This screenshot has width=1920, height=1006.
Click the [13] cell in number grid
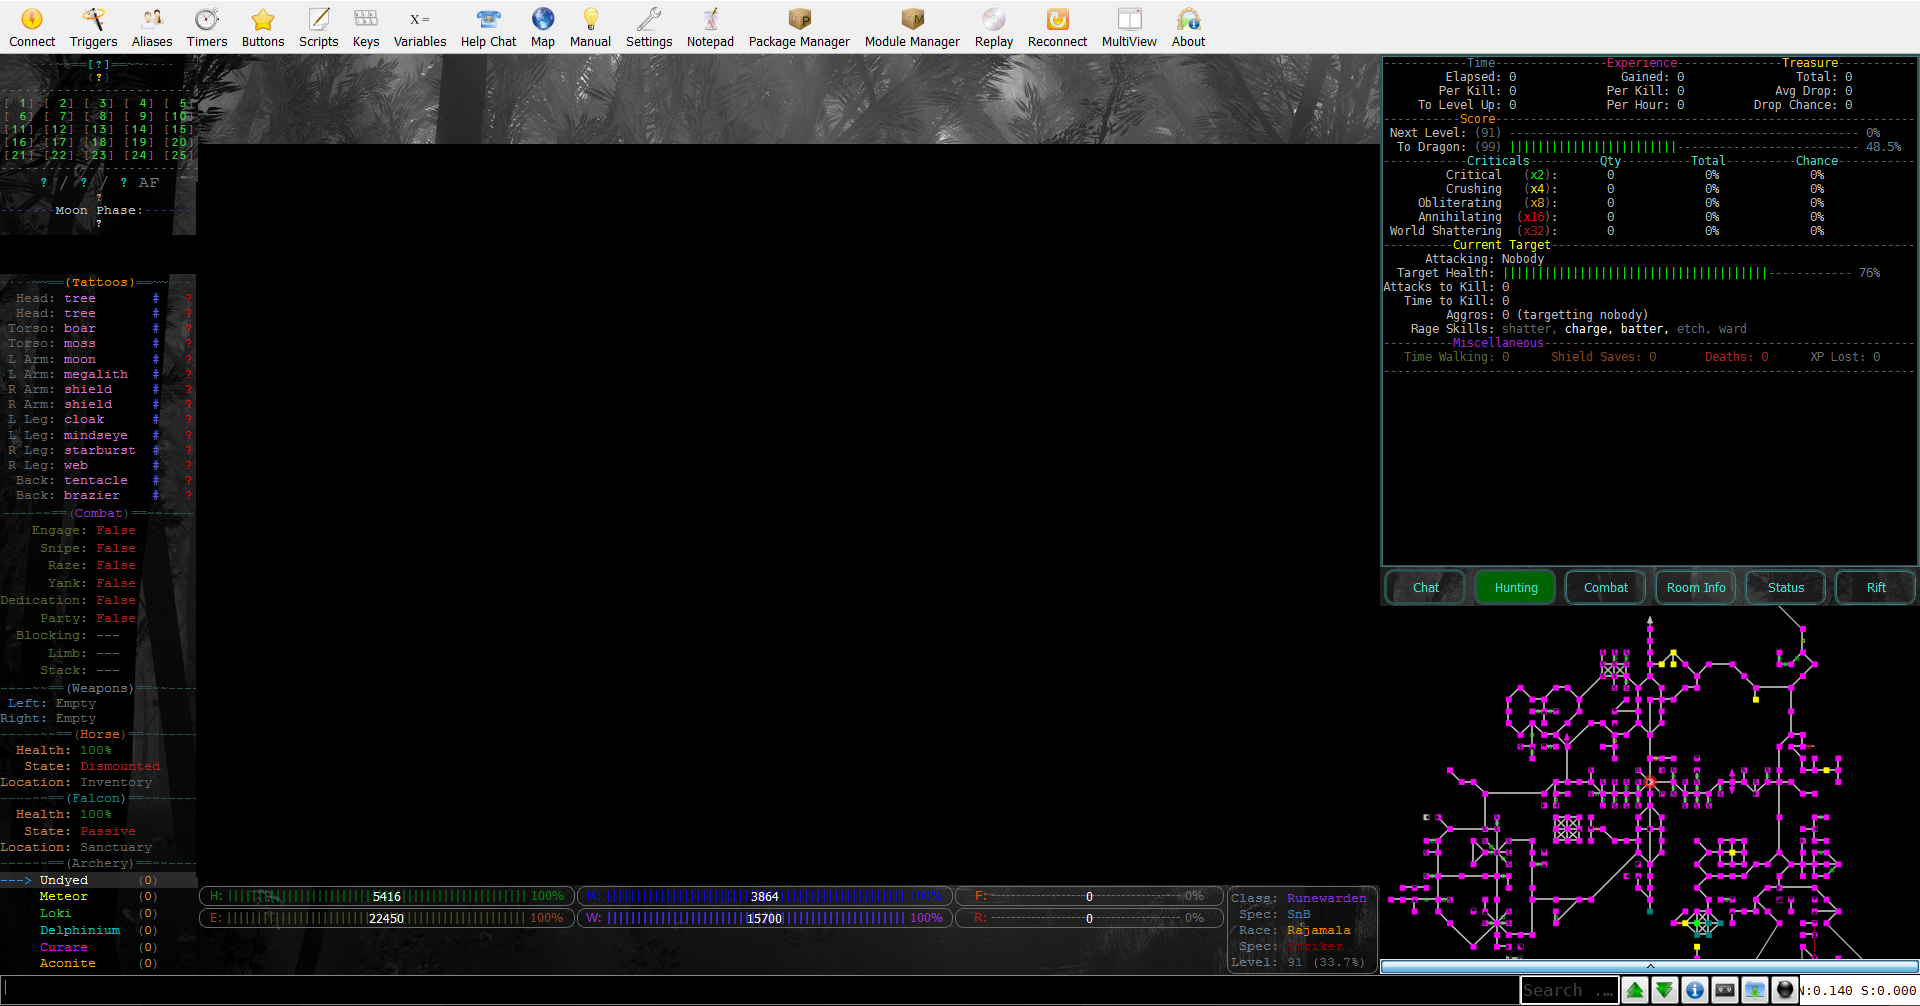(x=99, y=130)
